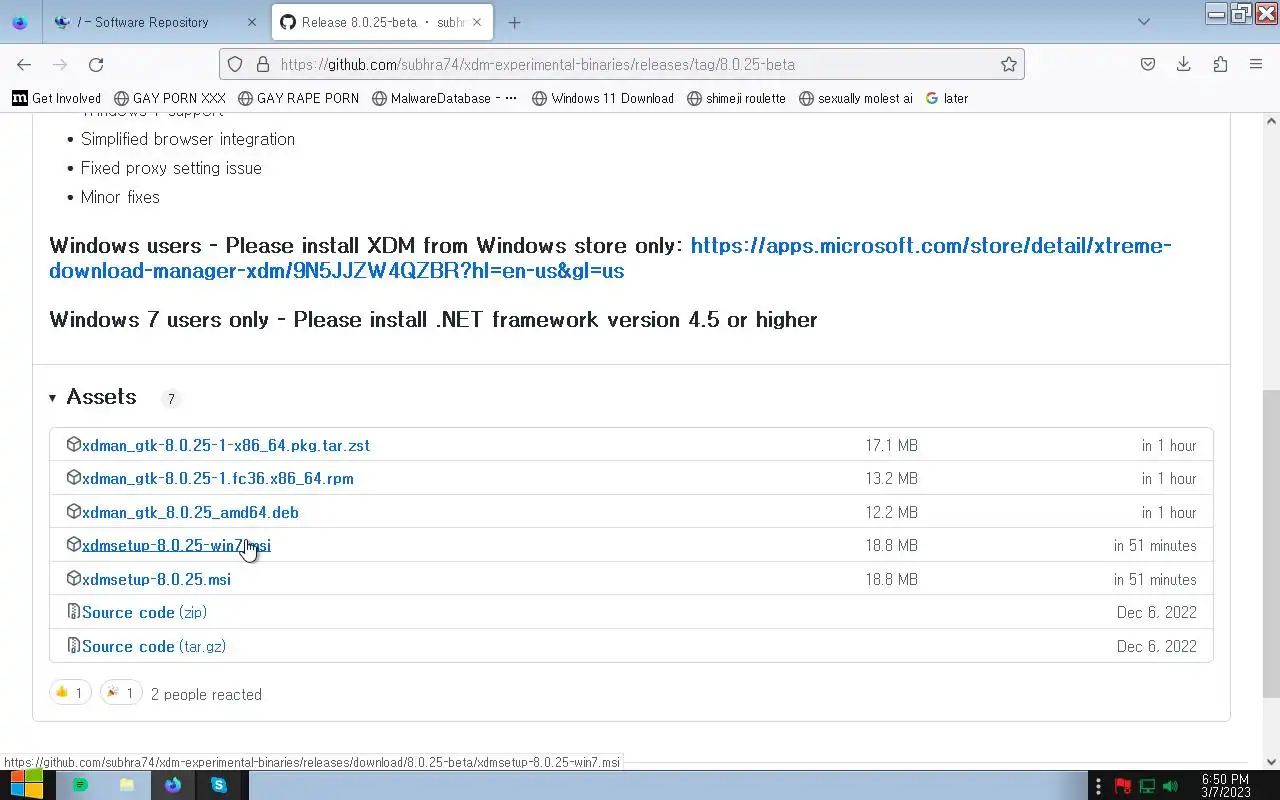Click the forward navigation arrow
1280x800 pixels.
point(60,64)
